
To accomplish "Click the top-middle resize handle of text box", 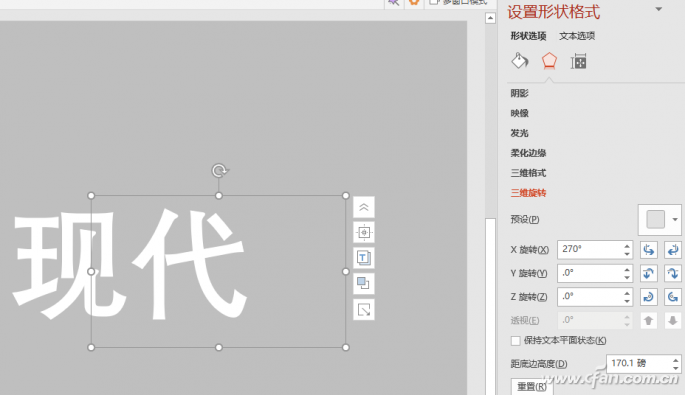I will [219, 196].
